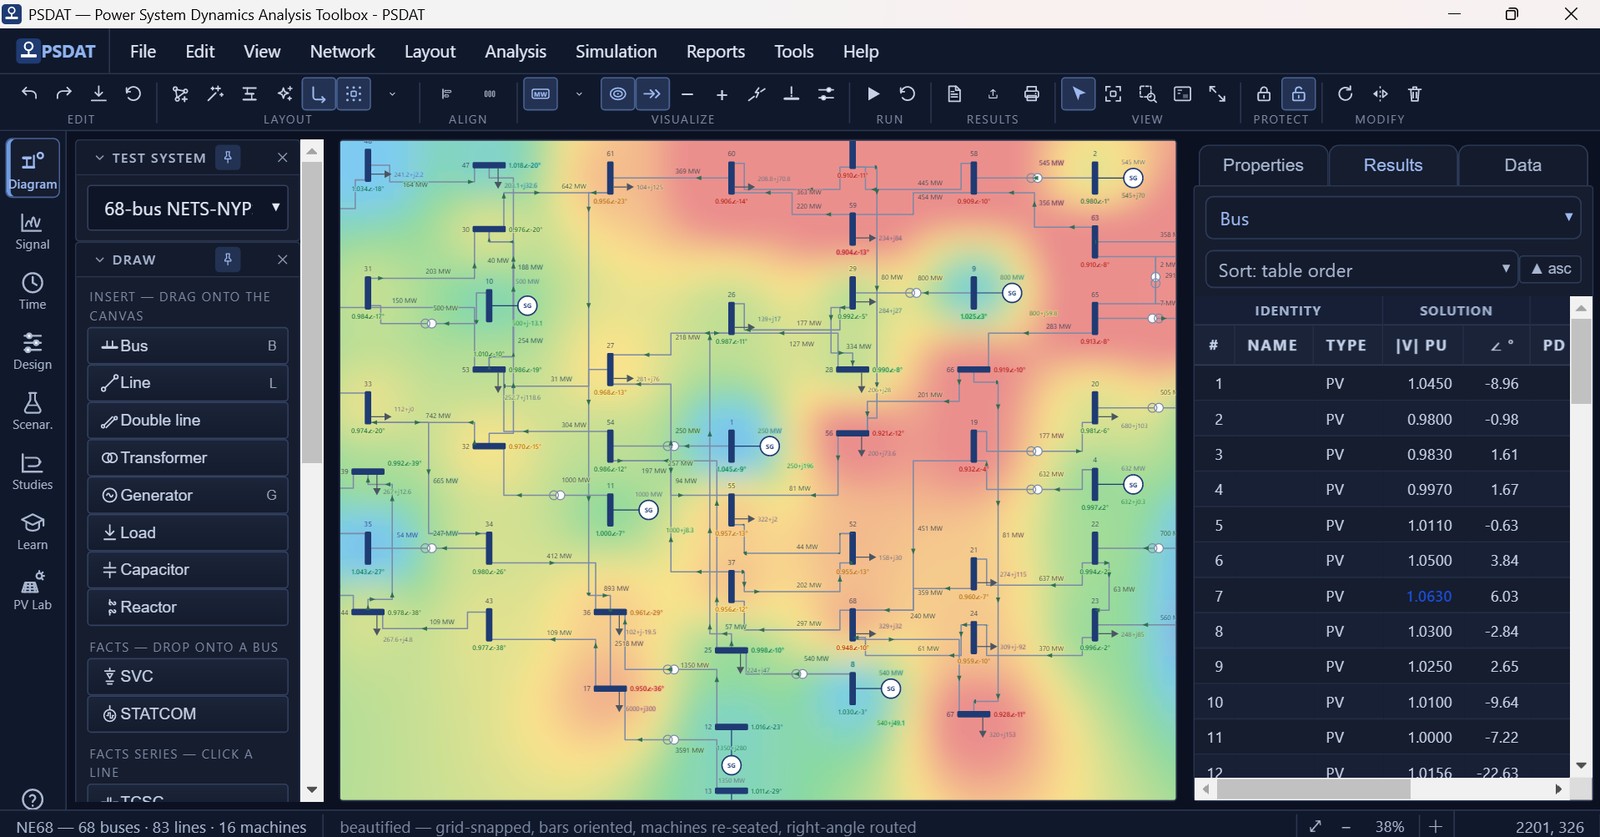This screenshot has width=1600, height=837.
Task: Close the DRAW panel with X
Action: click(x=282, y=260)
